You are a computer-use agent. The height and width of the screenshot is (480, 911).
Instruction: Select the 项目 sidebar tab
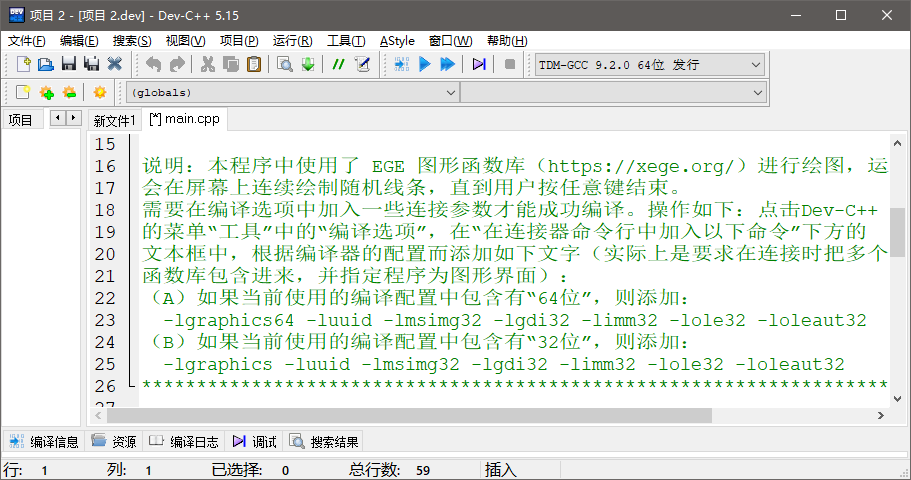(21, 120)
